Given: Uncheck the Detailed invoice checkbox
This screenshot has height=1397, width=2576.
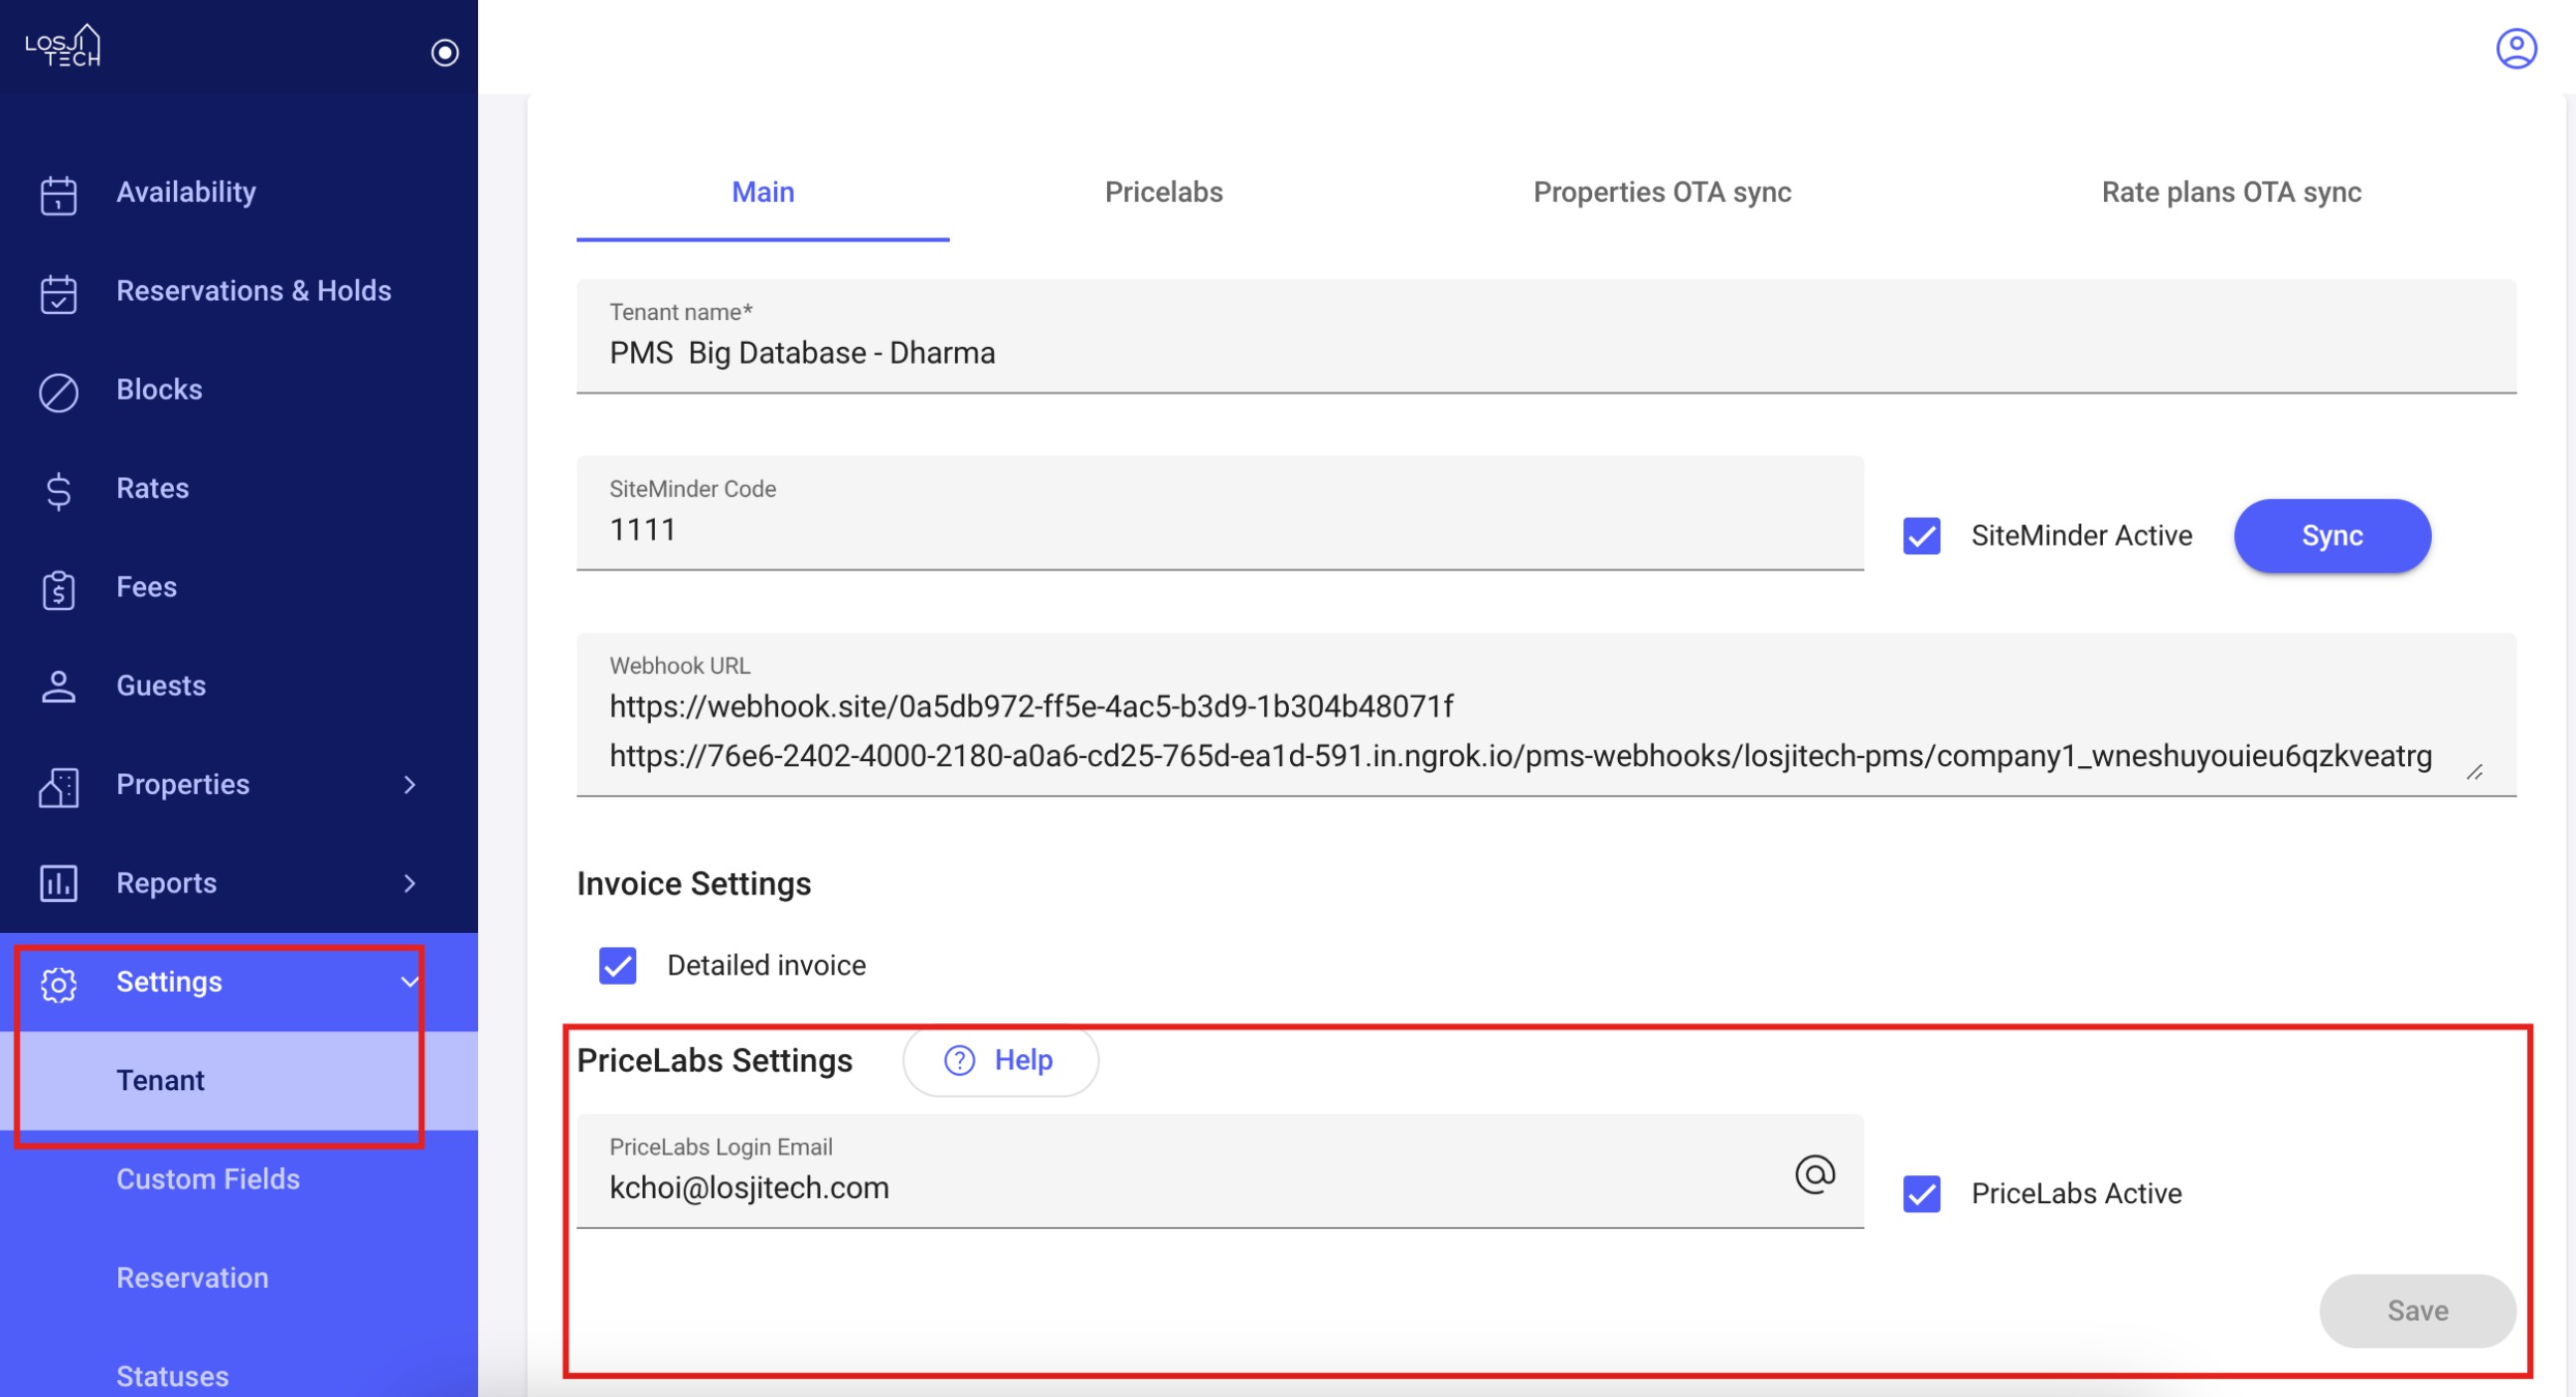Looking at the screenshot, I should (x=617, y=966).
